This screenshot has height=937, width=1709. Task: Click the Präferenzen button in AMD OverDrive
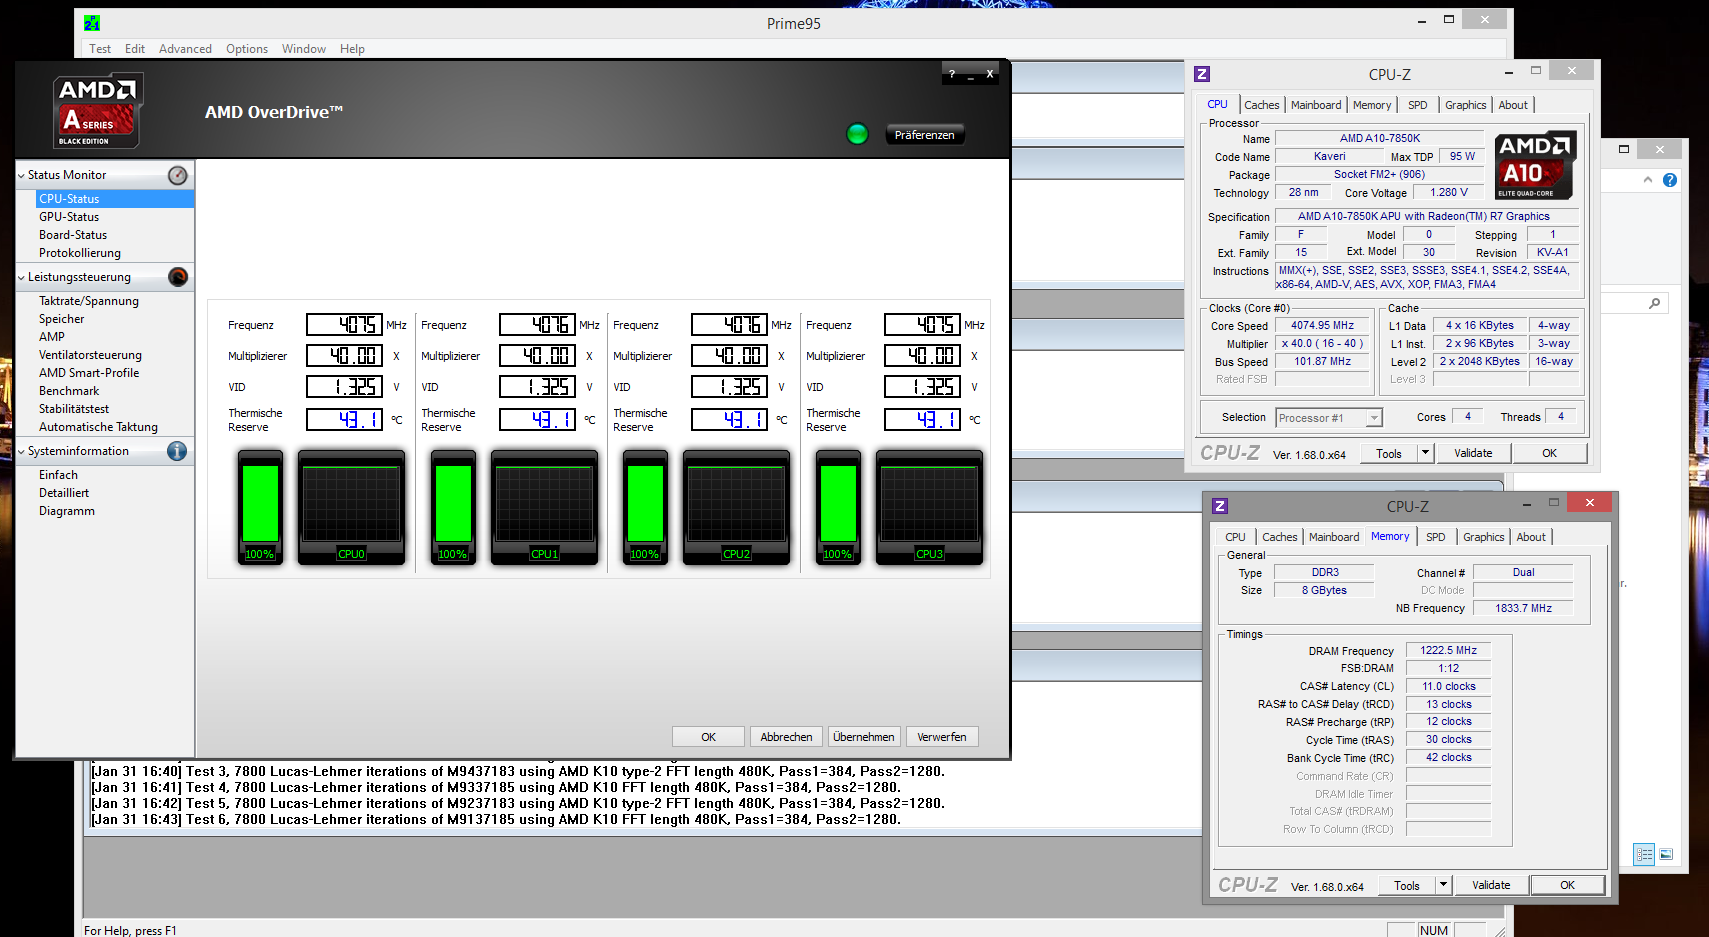coord(924,135)
